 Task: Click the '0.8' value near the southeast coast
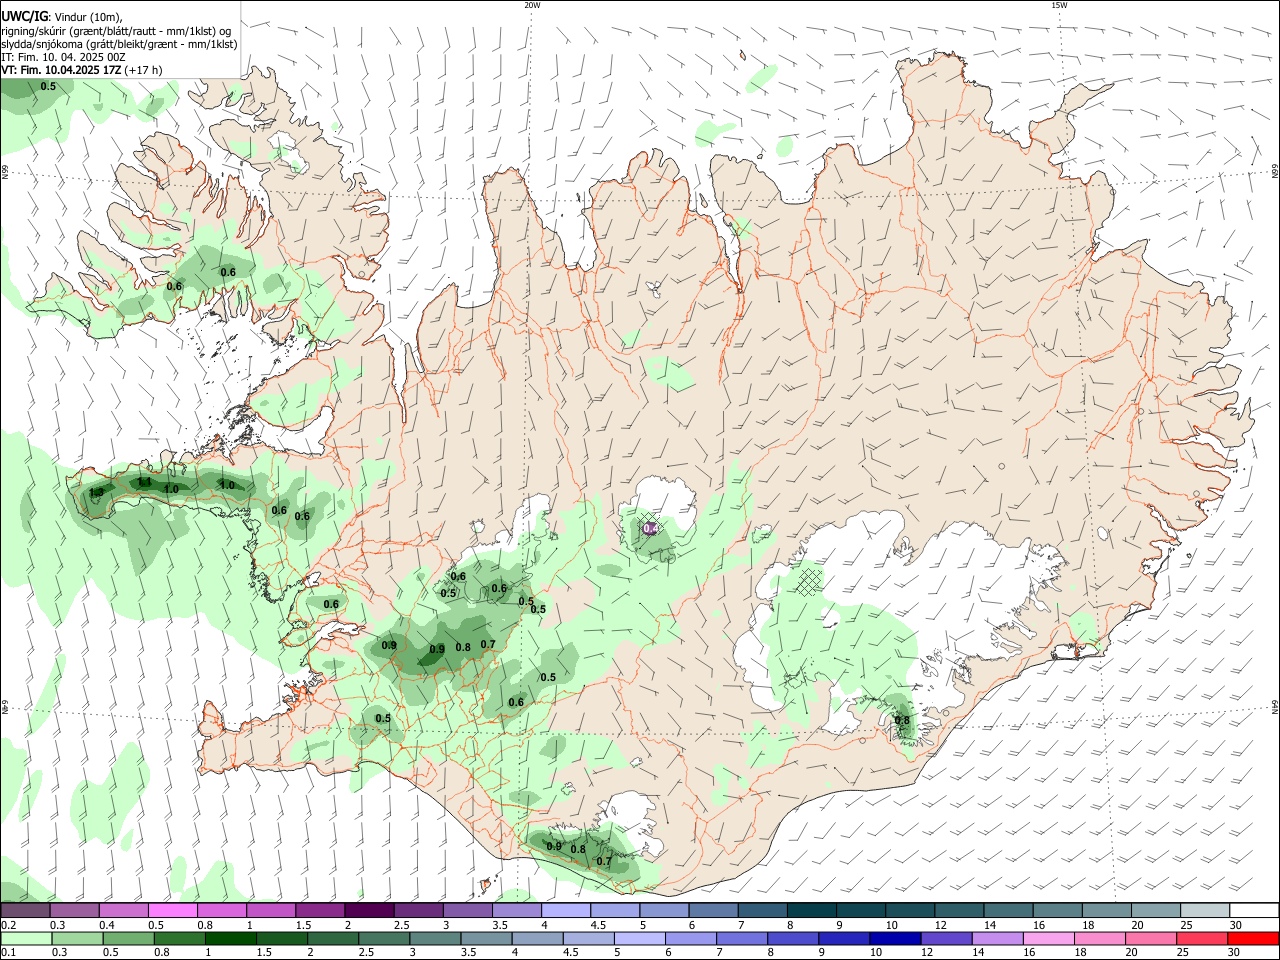pyautogui.click(x=902, y=720)
